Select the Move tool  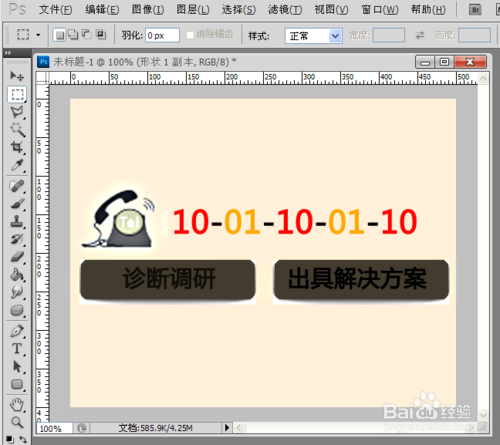pyautogui.click(x=17, y=76)
